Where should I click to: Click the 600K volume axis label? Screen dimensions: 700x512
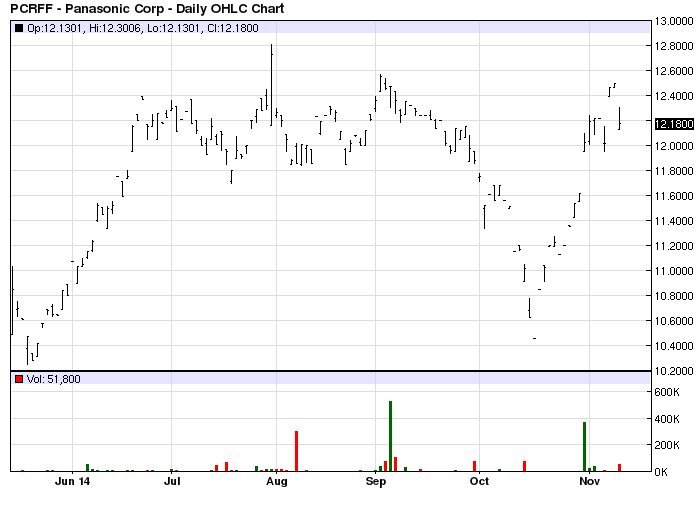coord(667,392)
